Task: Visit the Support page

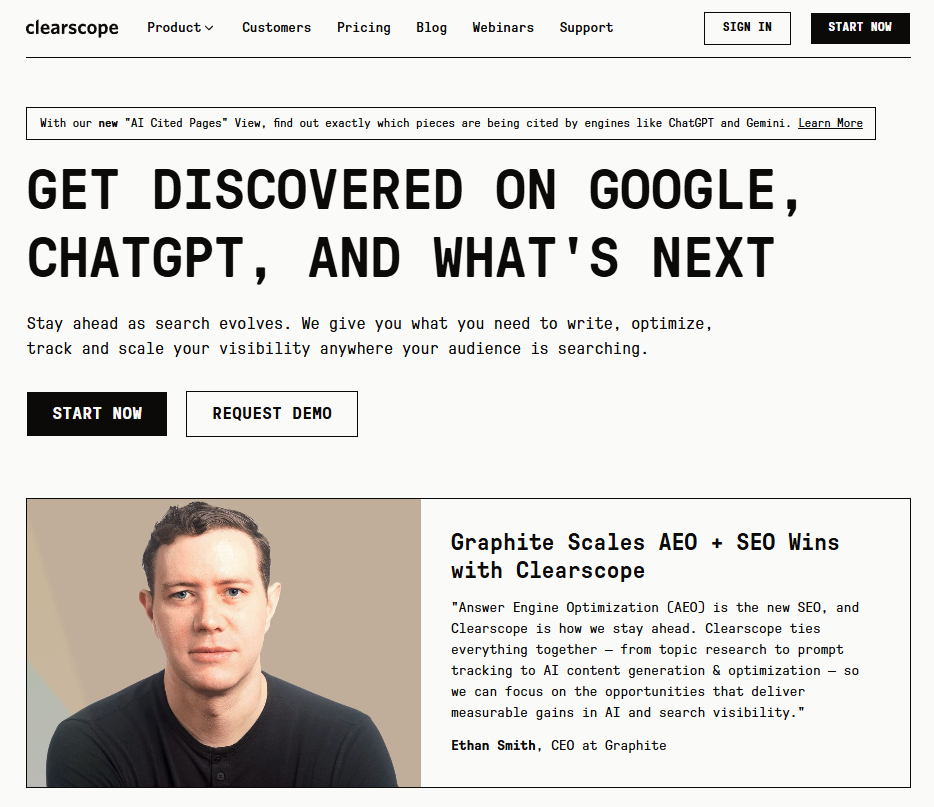Action: point(586,28)
